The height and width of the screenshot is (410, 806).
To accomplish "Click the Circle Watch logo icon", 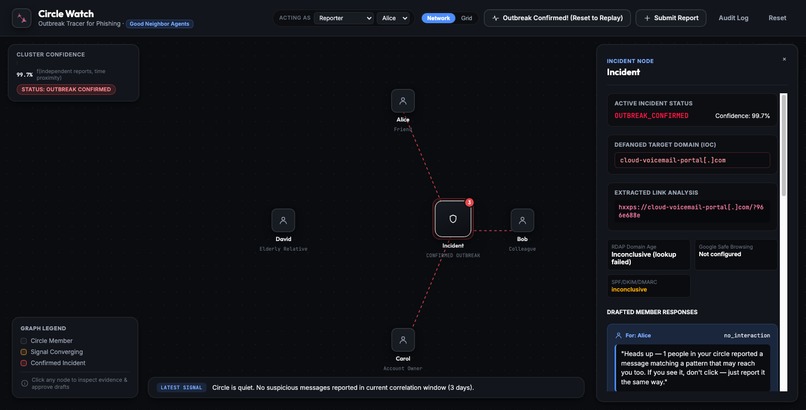I will pos(22,18).
